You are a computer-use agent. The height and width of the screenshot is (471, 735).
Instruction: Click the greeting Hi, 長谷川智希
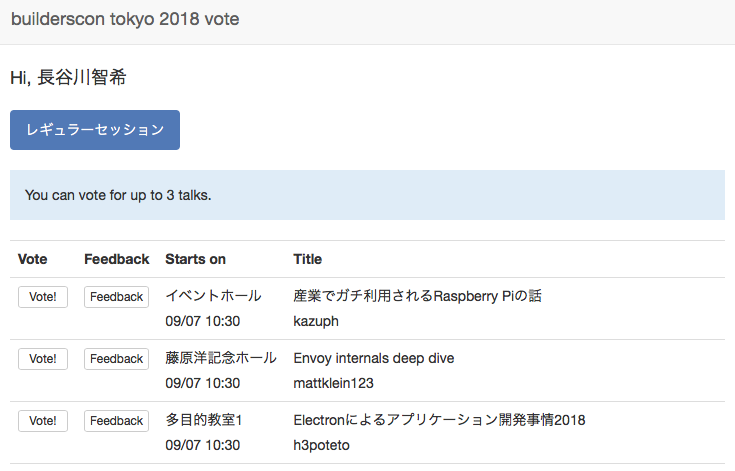point(68,77)
